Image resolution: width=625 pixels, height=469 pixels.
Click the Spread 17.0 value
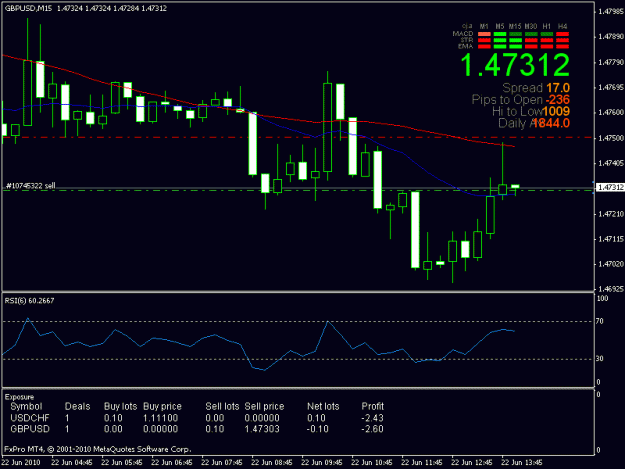(558, 88)
